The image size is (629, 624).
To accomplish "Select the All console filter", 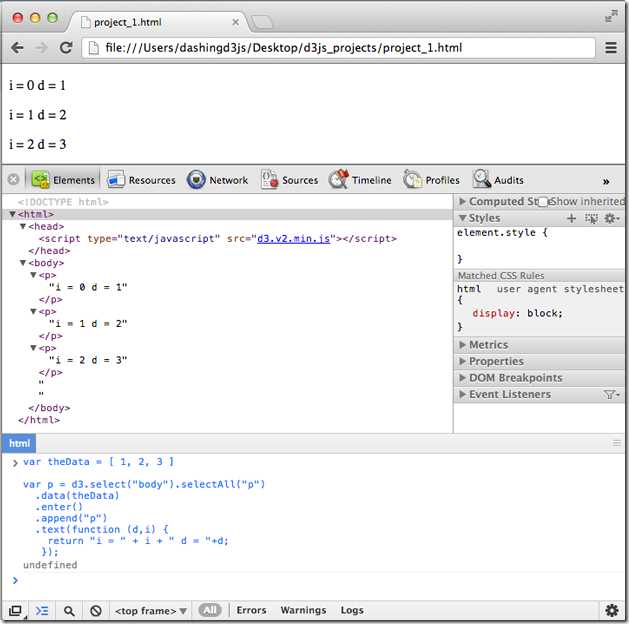I will (x=210, y=610).
